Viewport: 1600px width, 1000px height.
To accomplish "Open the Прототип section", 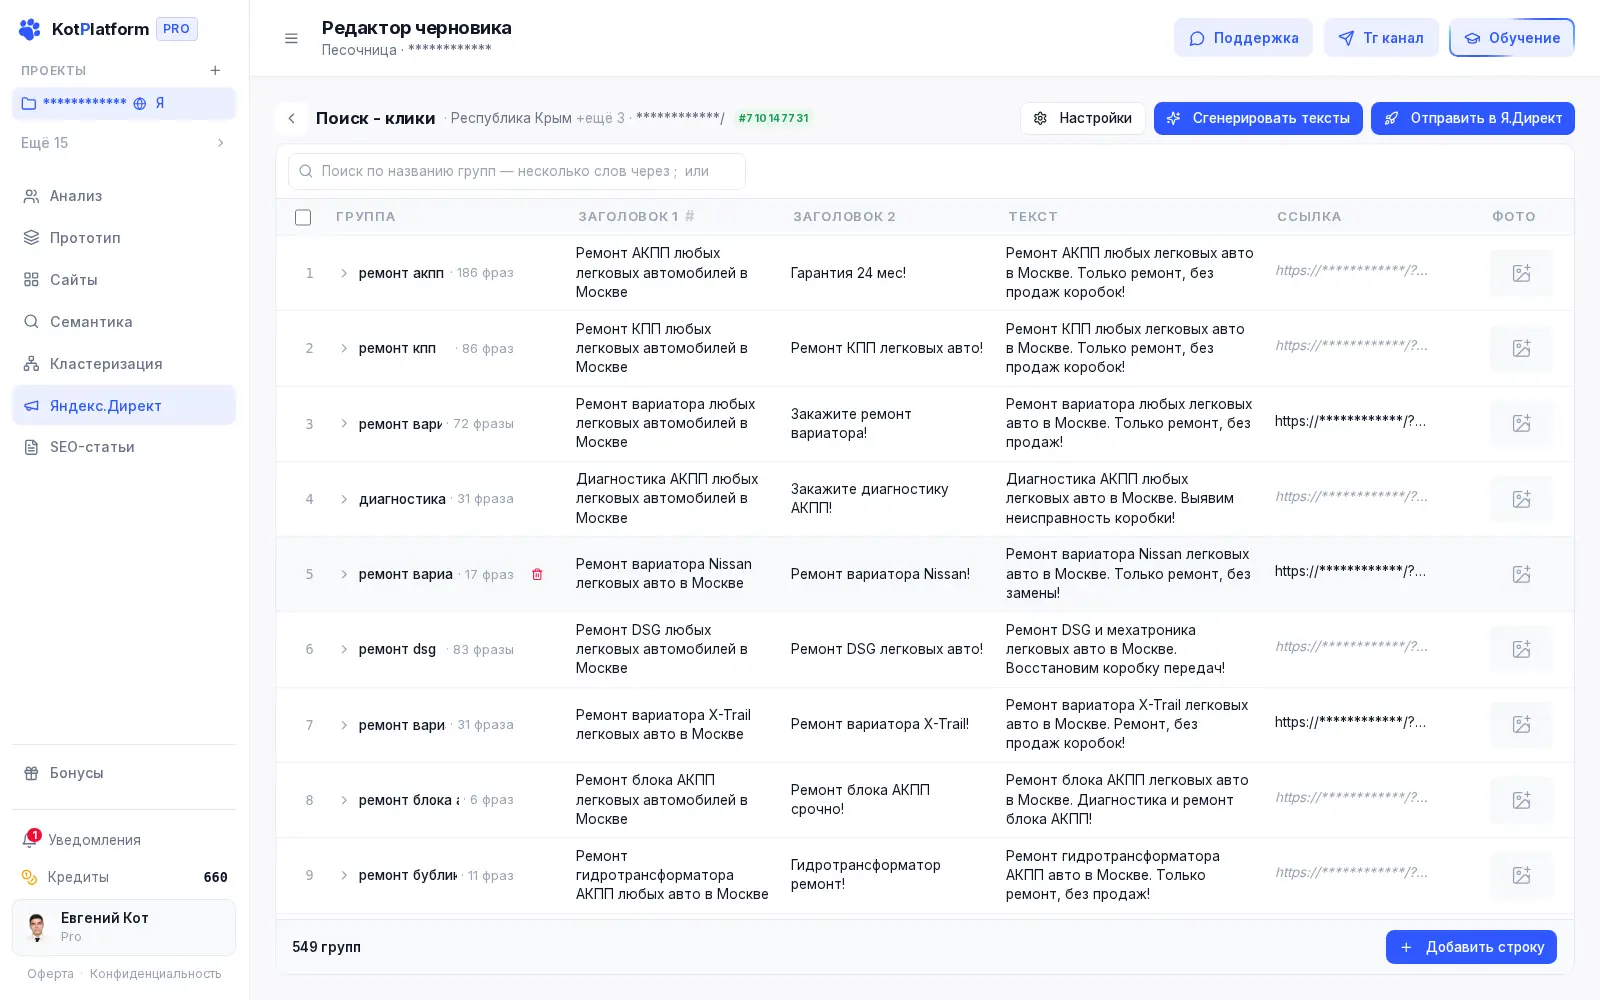I will pyautogui.click(x=124, y=238).
